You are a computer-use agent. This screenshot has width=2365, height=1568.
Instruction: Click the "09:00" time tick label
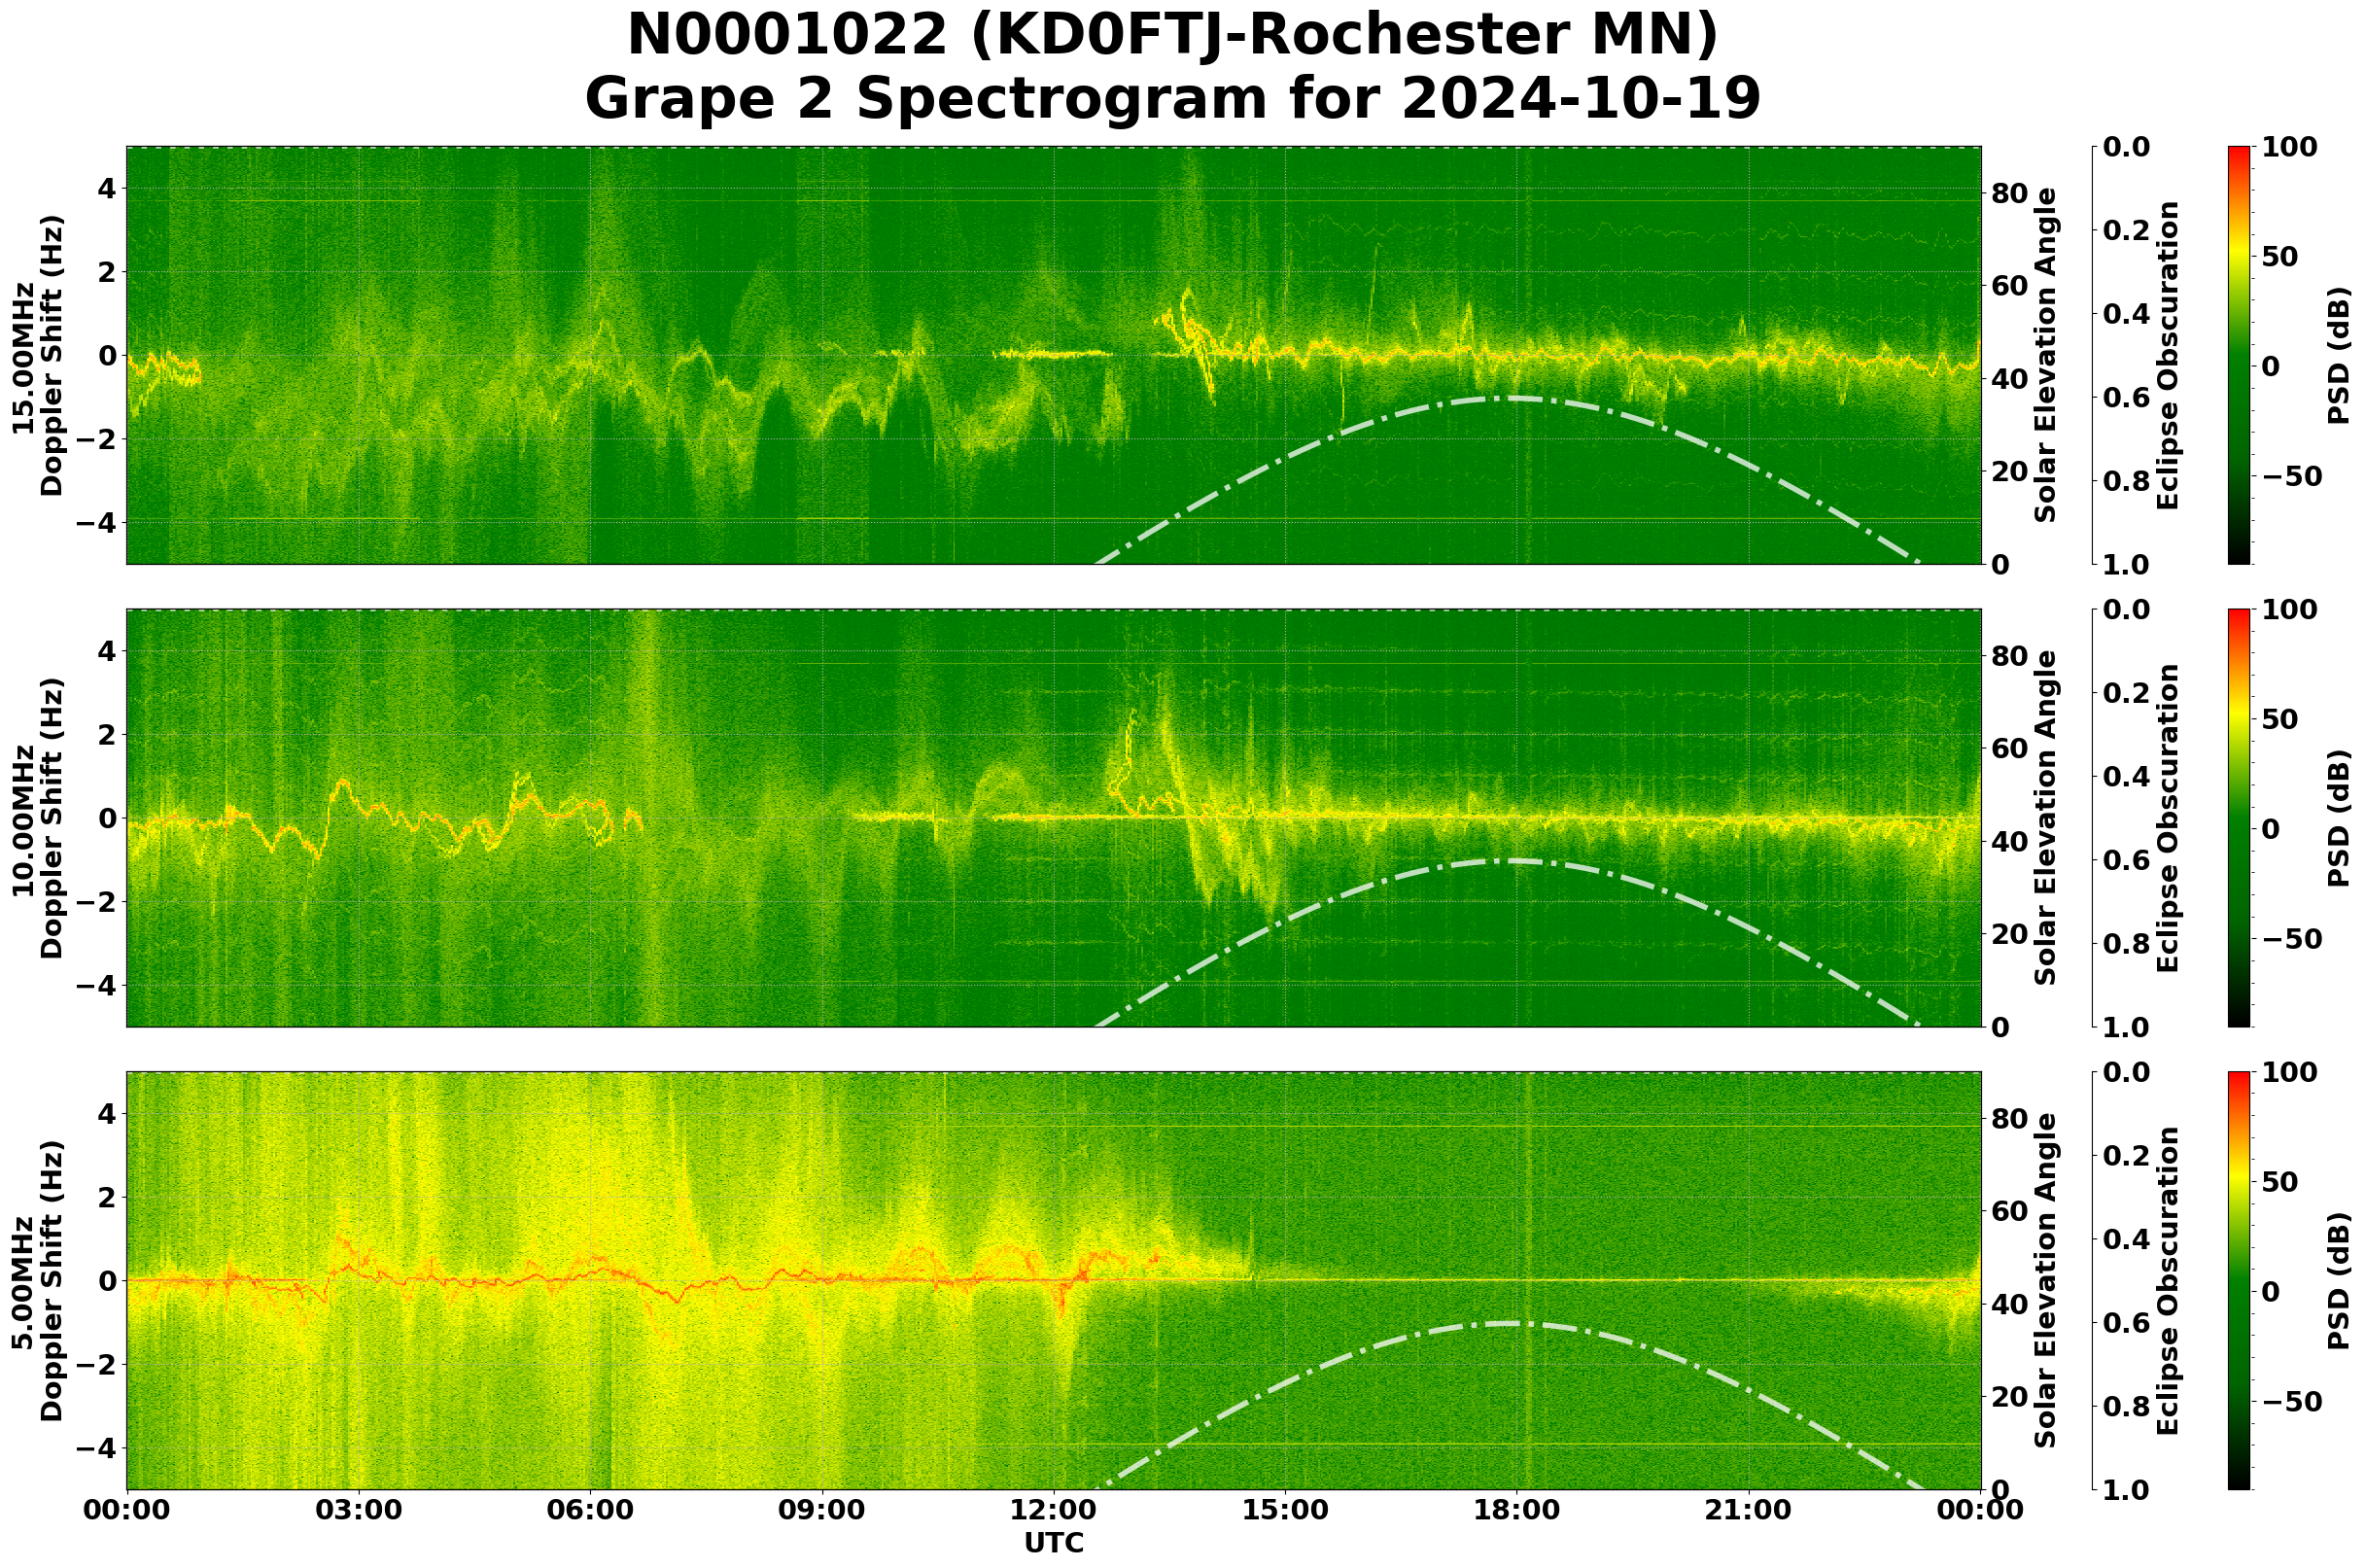click(822, 1510)
